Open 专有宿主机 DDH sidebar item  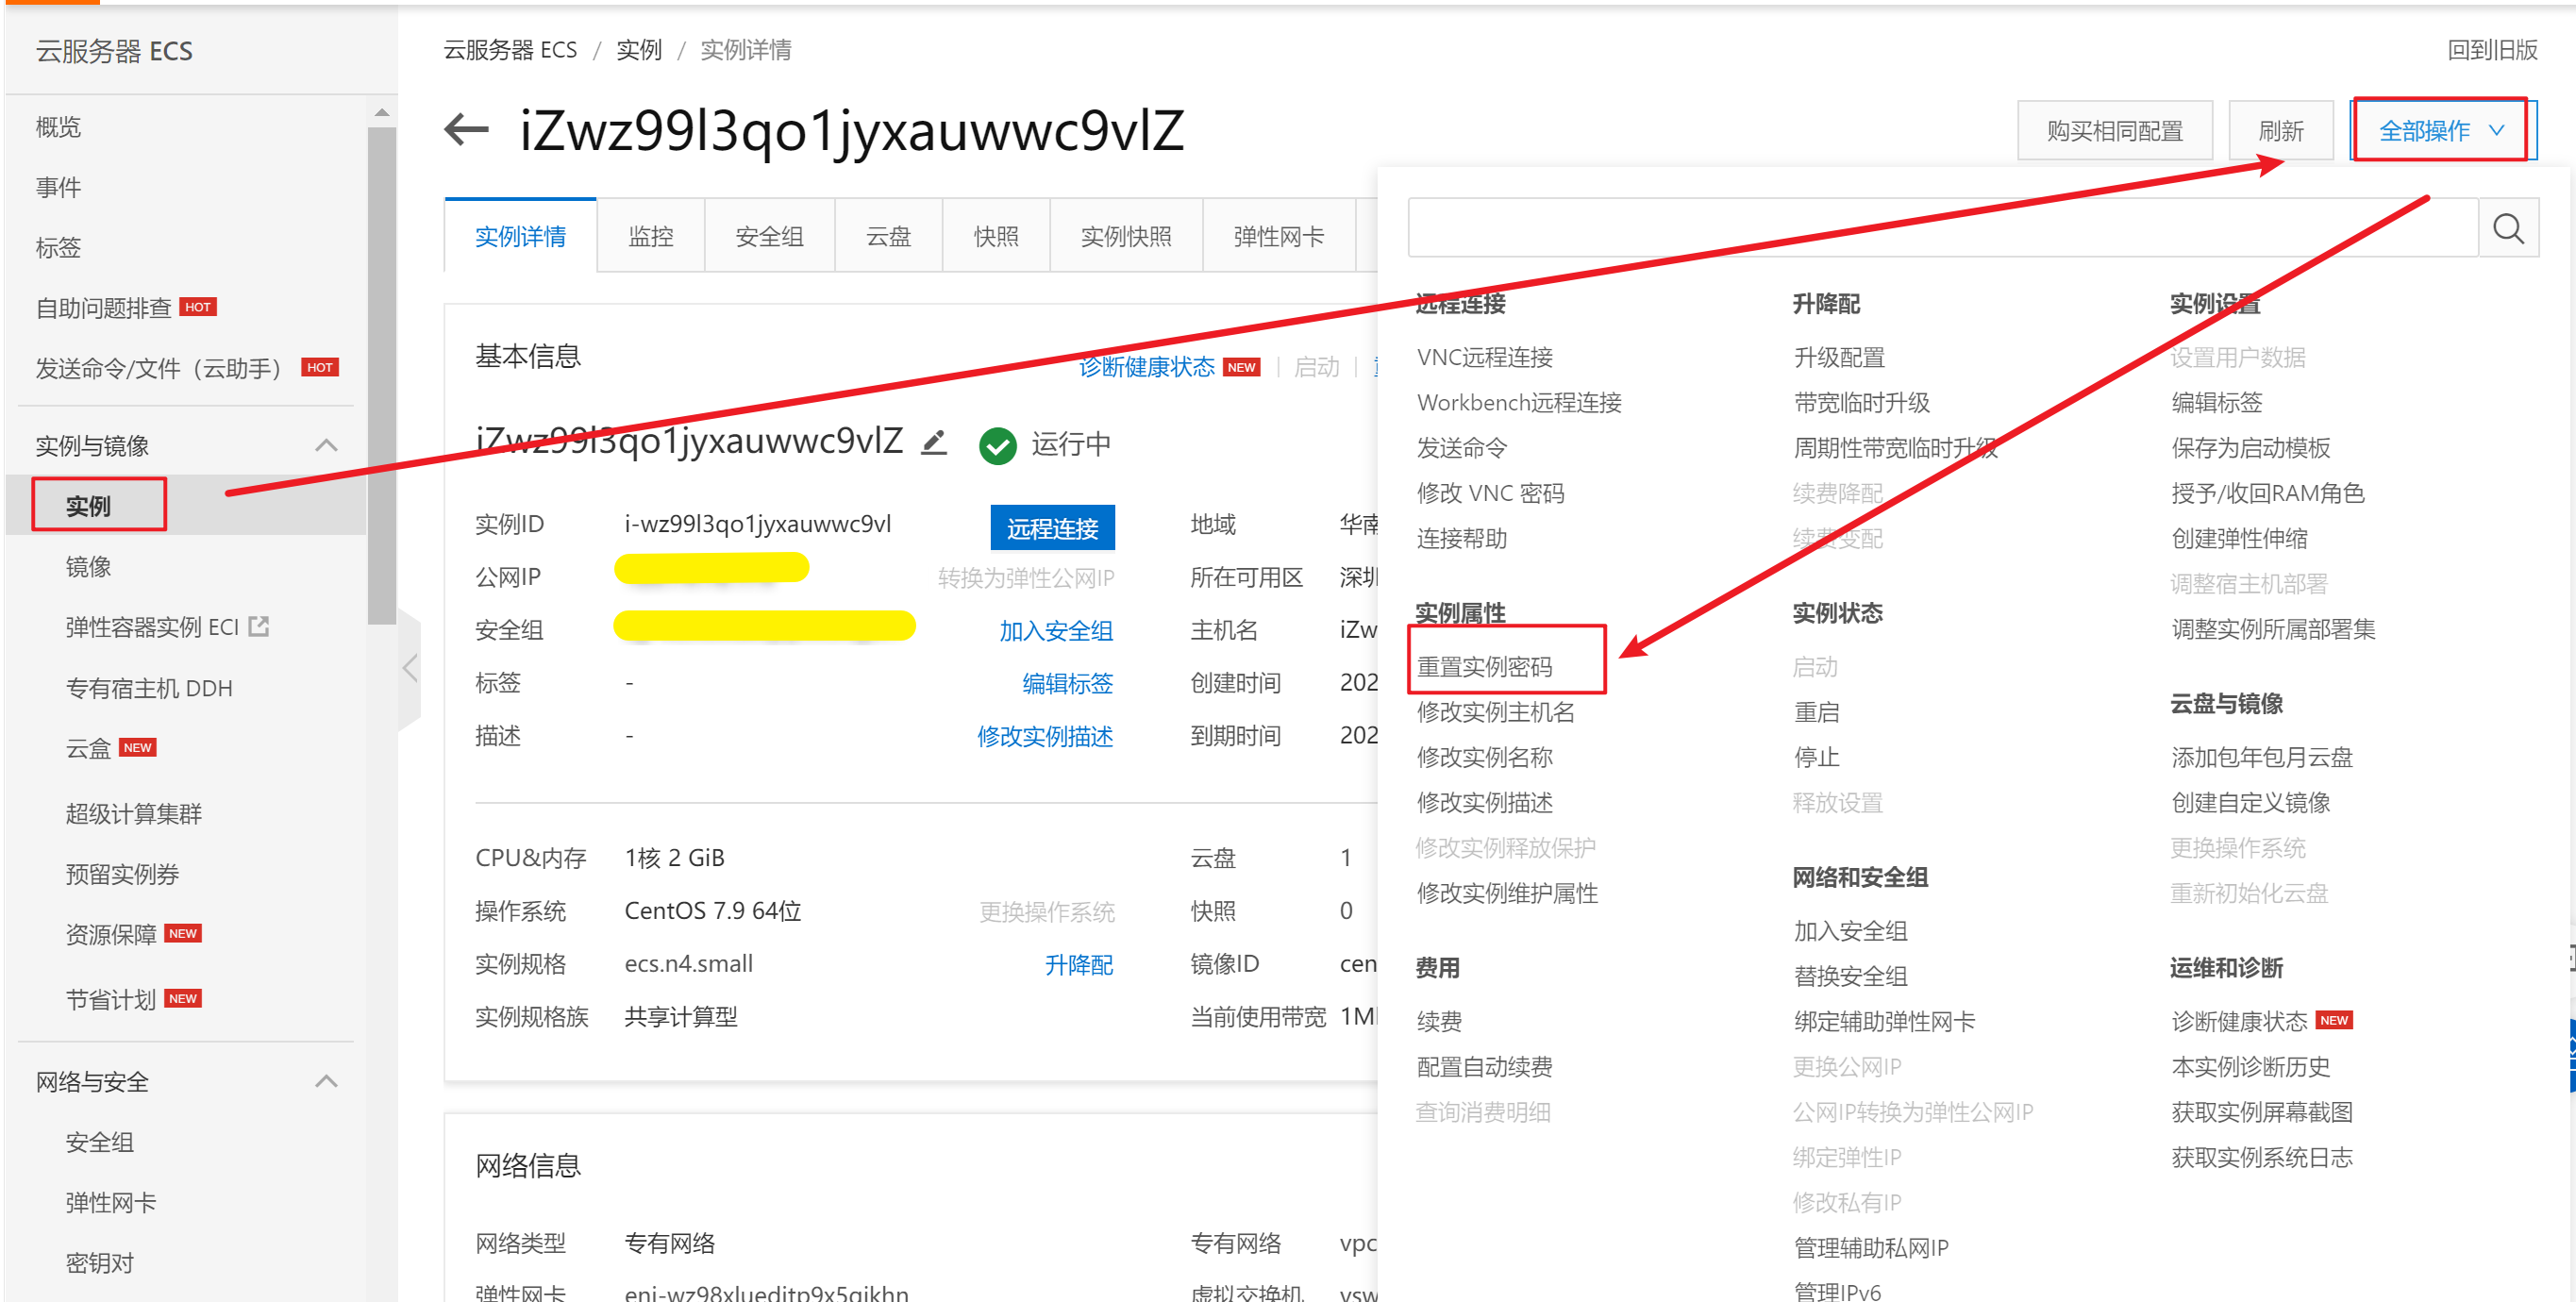pyautogui.click(x=149, y=688)
